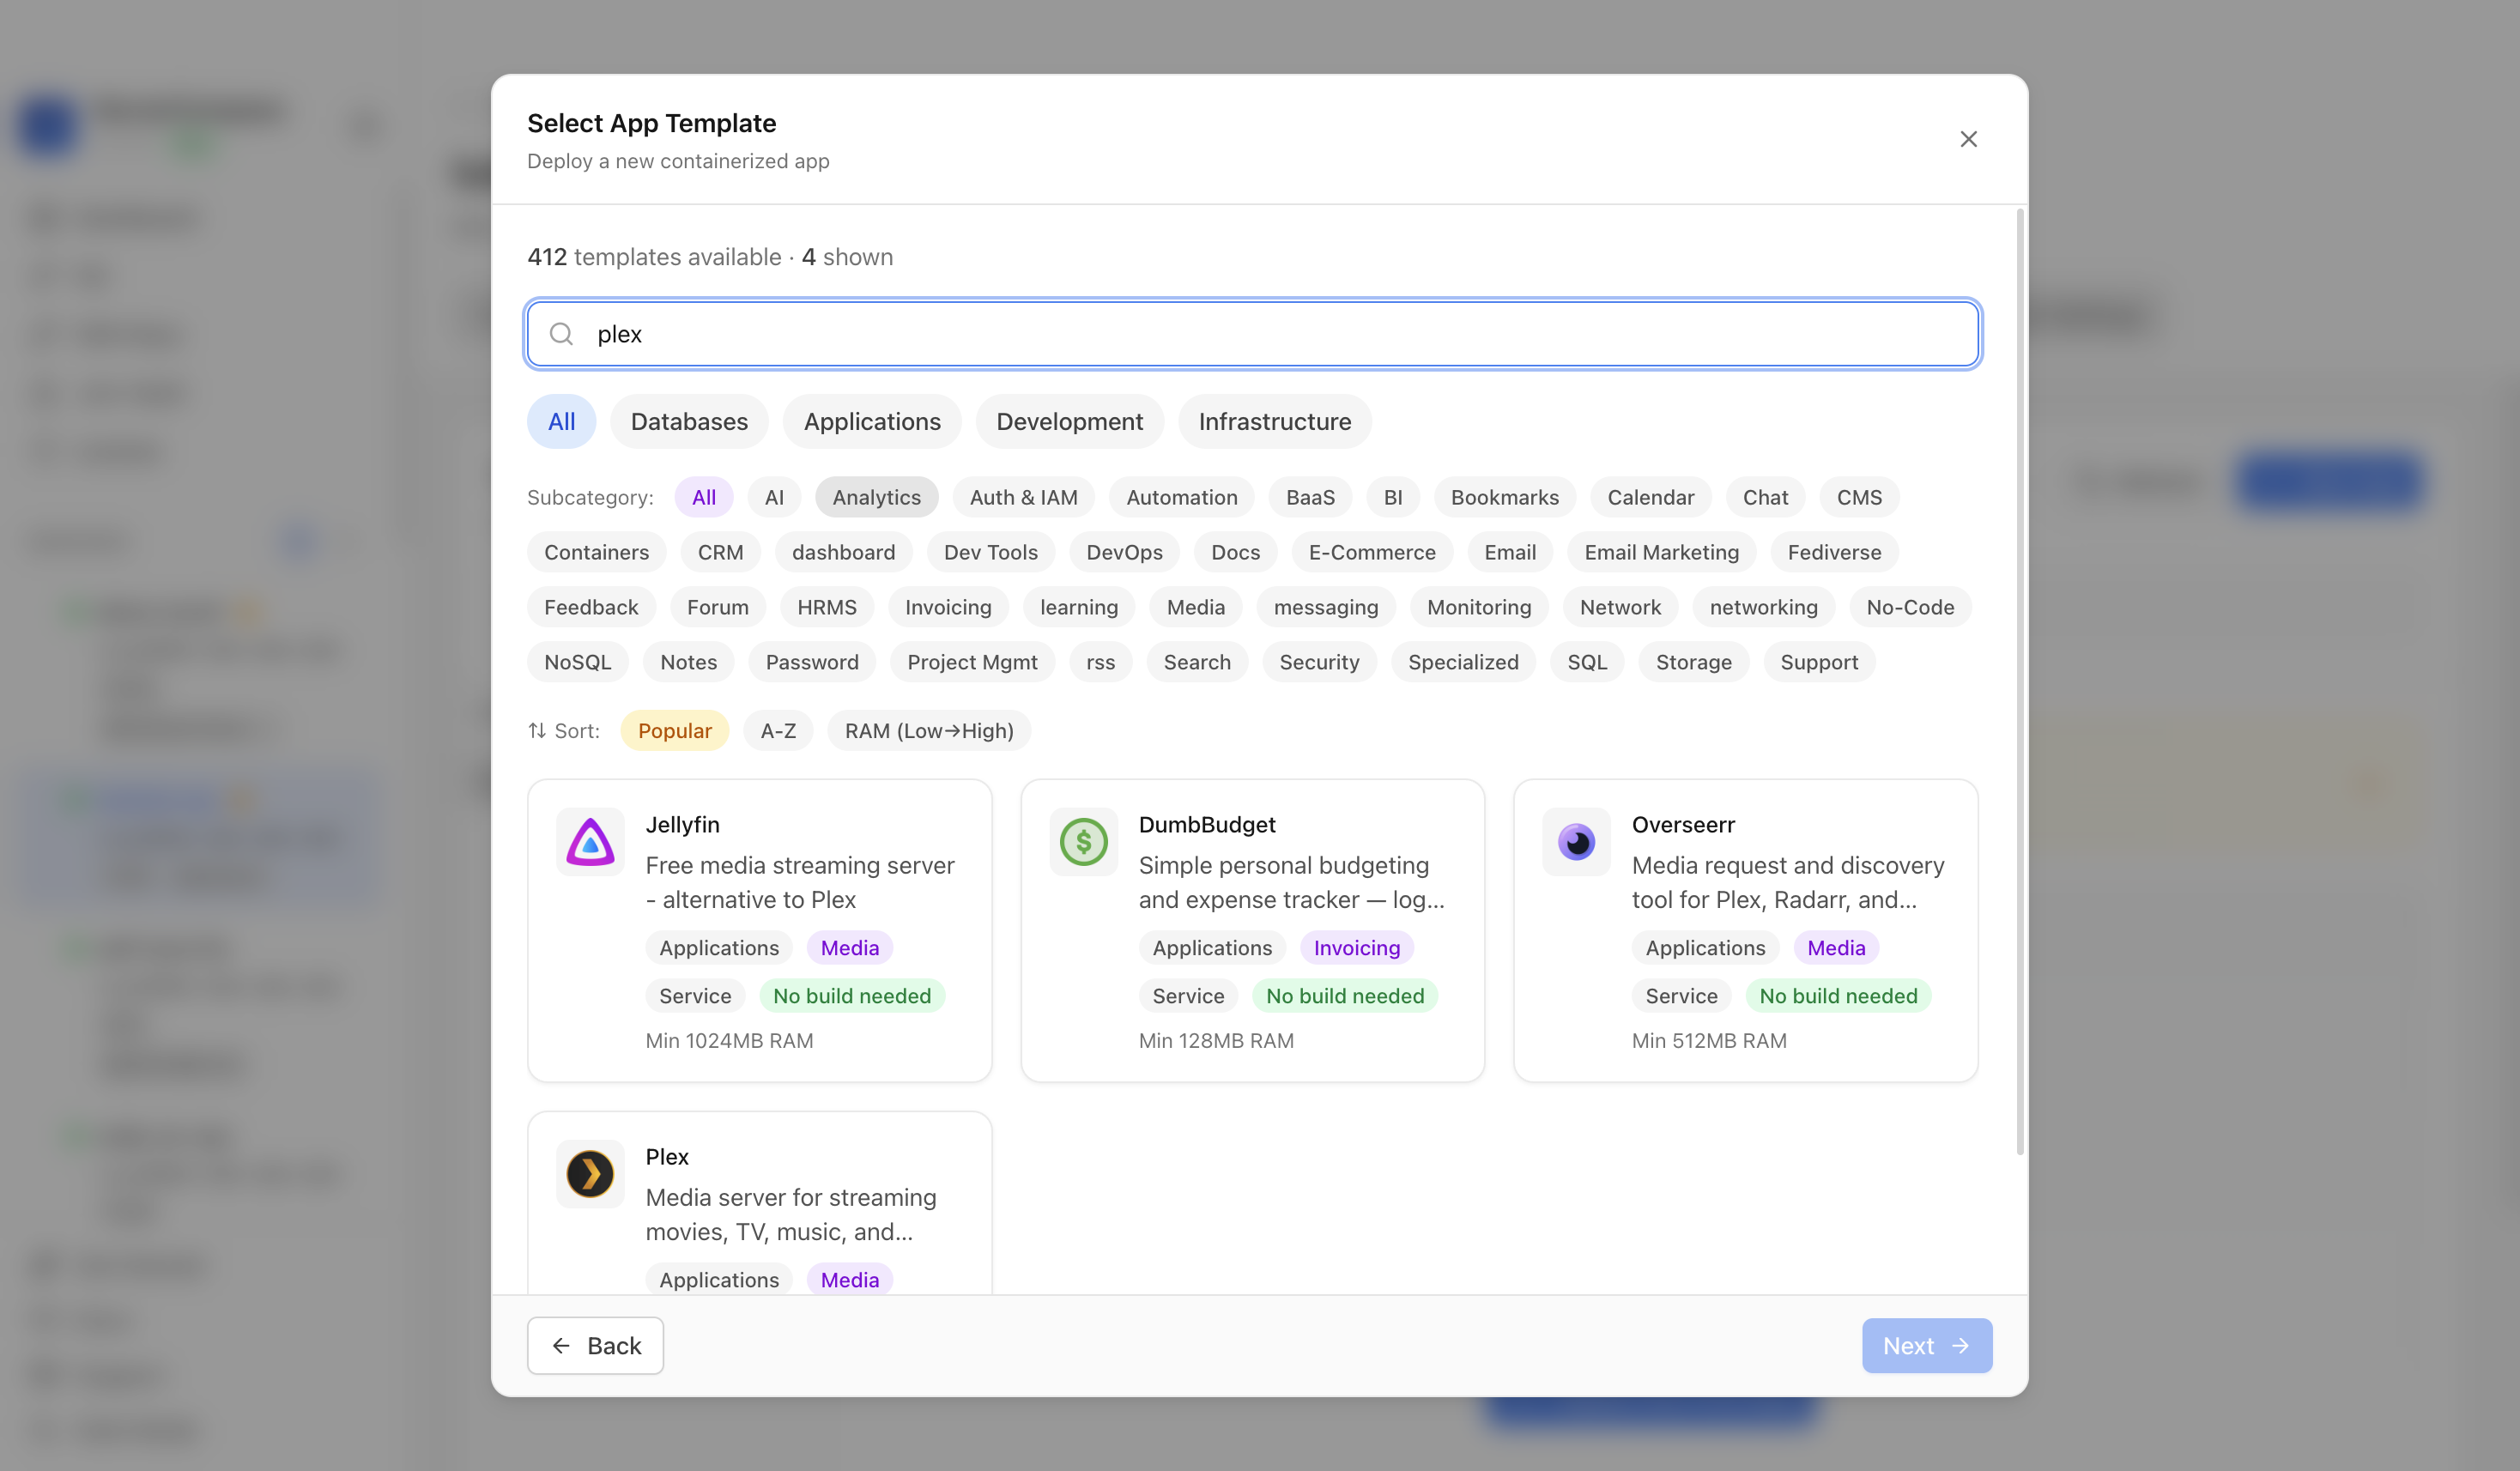This screenshot has height=1471, width=2520.
Task: Close the Select App Template dialog
Action: 1968,139
